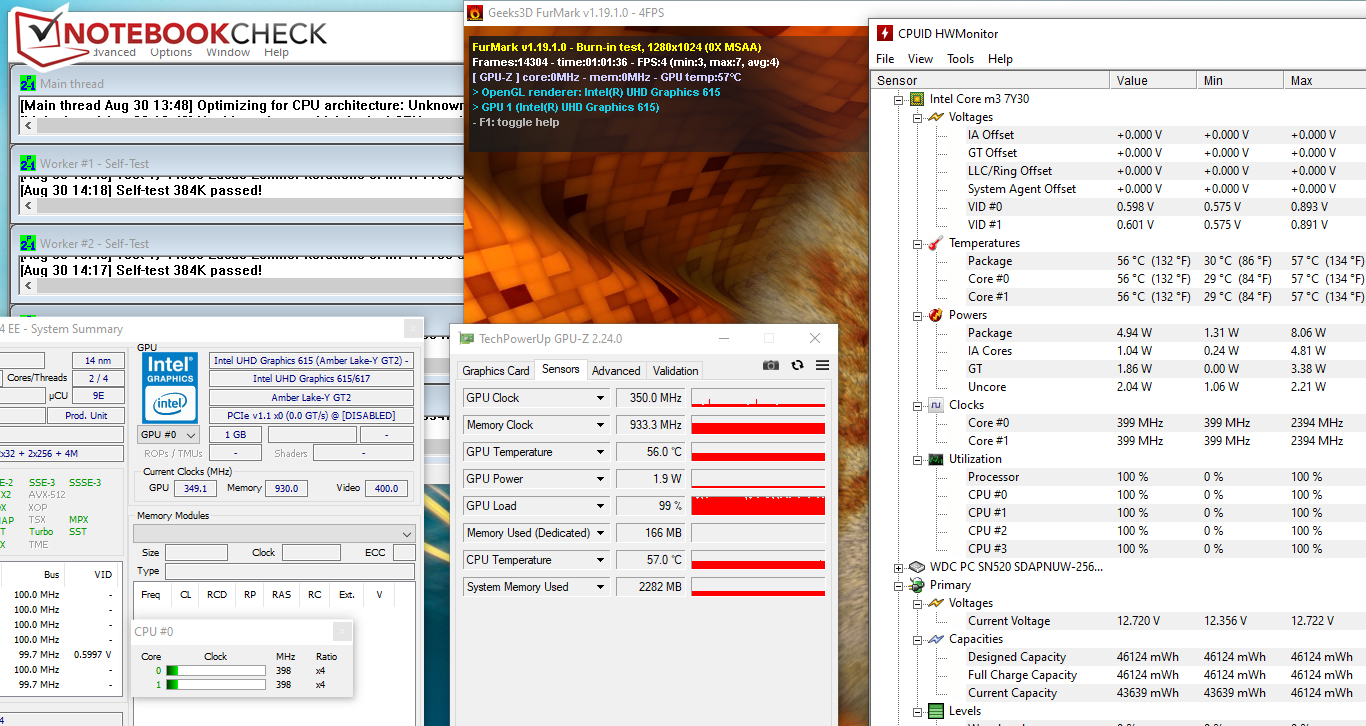Image resolution: width=1366 pixels, height=726 pixels.
Task: Click the CPU Voltages lightning icon in HWMonitor
Action: click(x=935, y=117)
